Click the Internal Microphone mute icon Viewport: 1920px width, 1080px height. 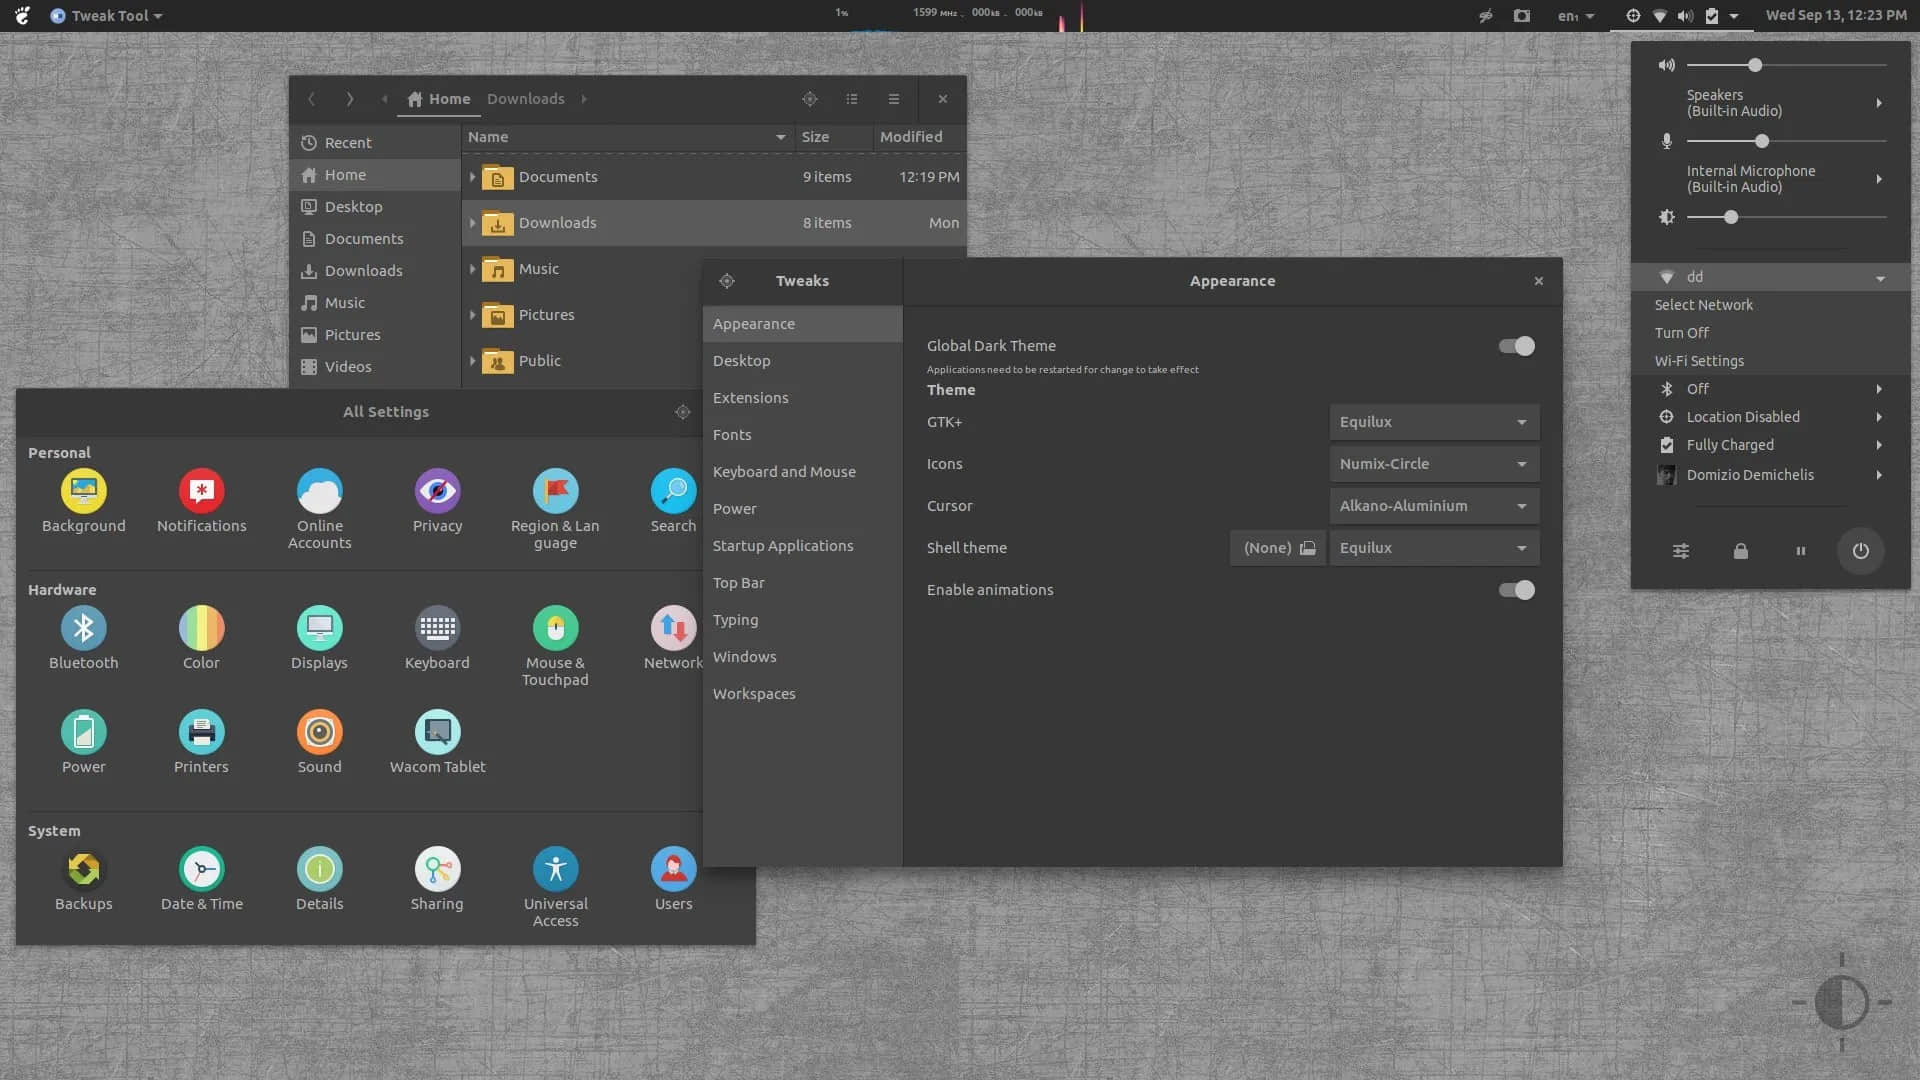click(1665, 142)
